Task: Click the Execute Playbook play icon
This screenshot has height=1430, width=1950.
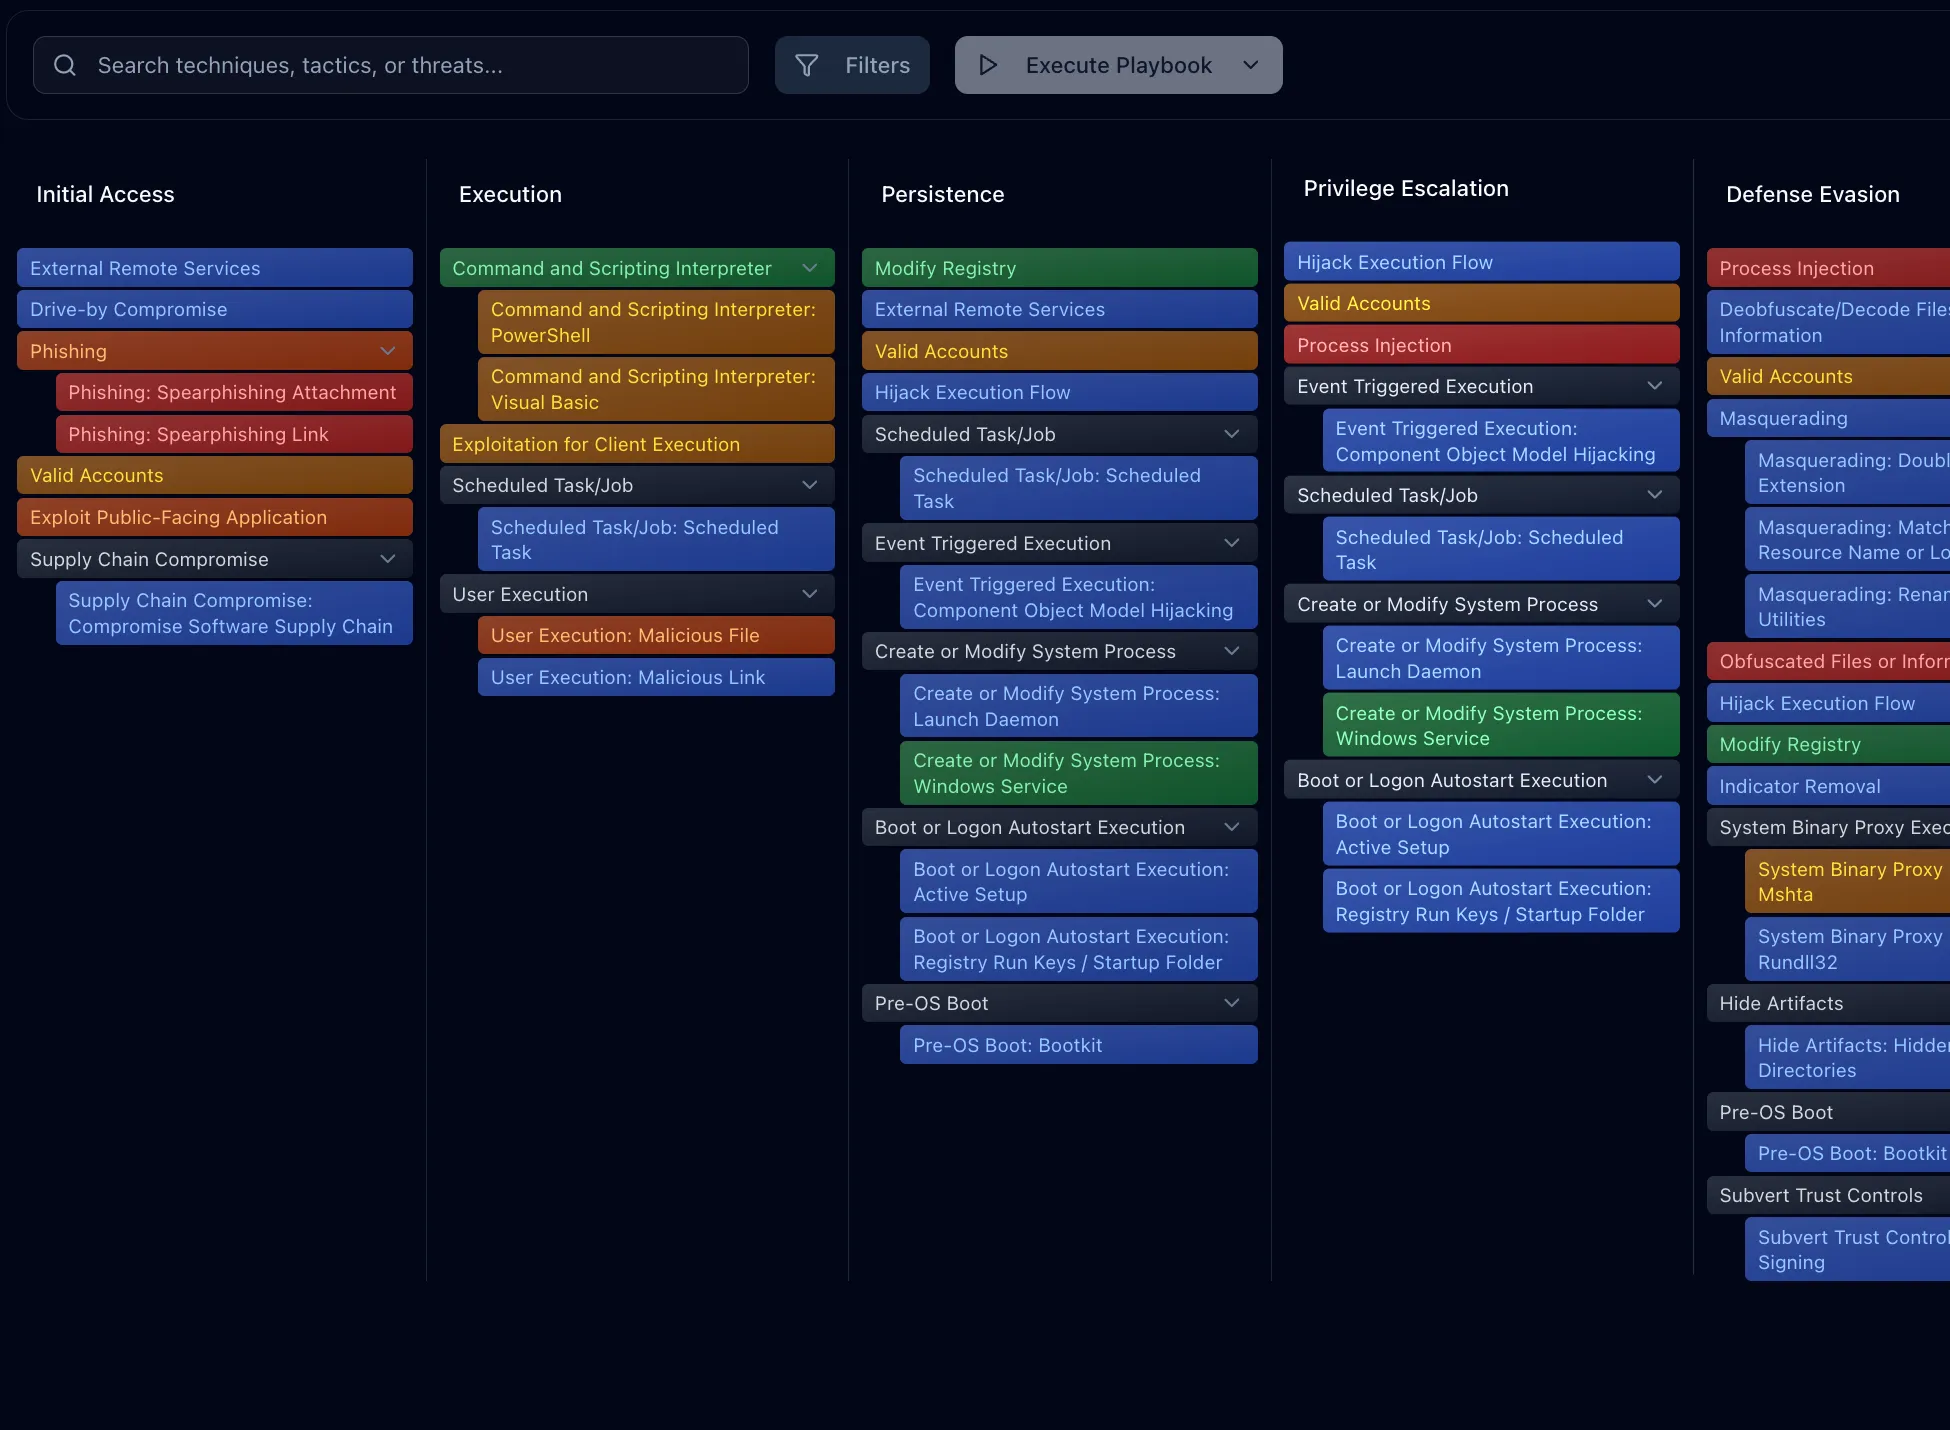Action: 988,66
